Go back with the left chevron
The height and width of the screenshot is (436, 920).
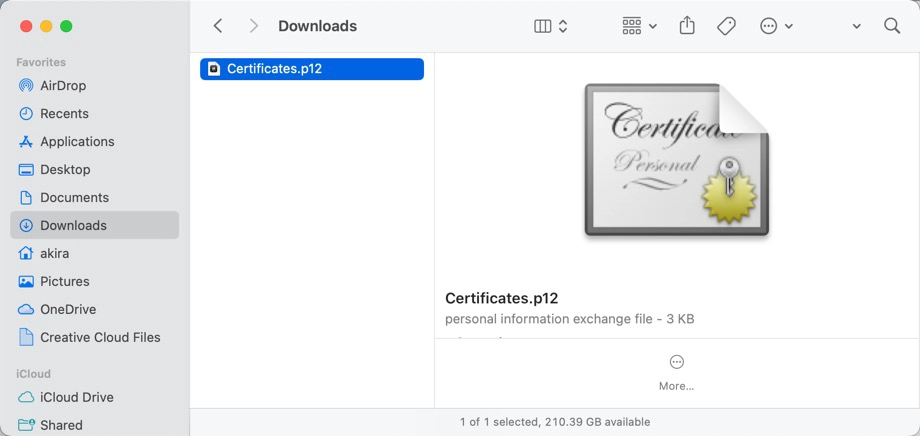tap(218, 26)
